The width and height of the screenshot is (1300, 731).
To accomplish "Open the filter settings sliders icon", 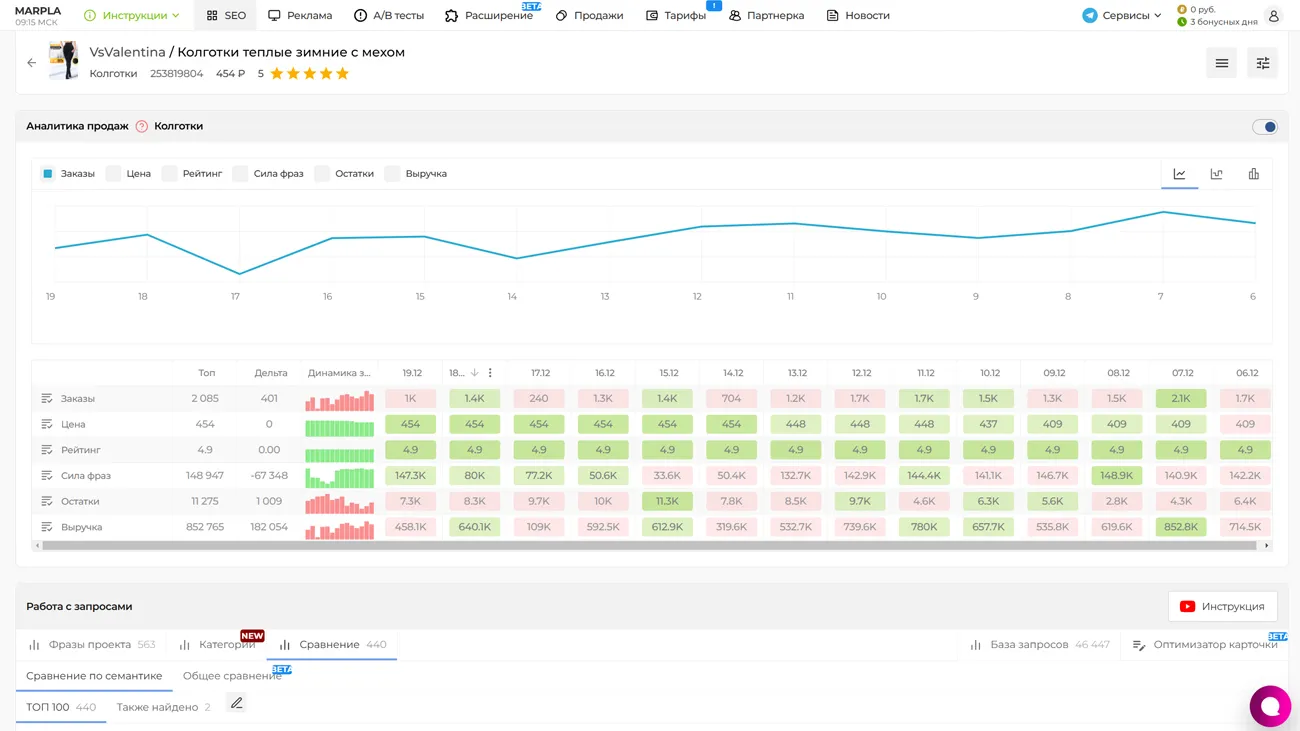I will tap(1262, 63).
